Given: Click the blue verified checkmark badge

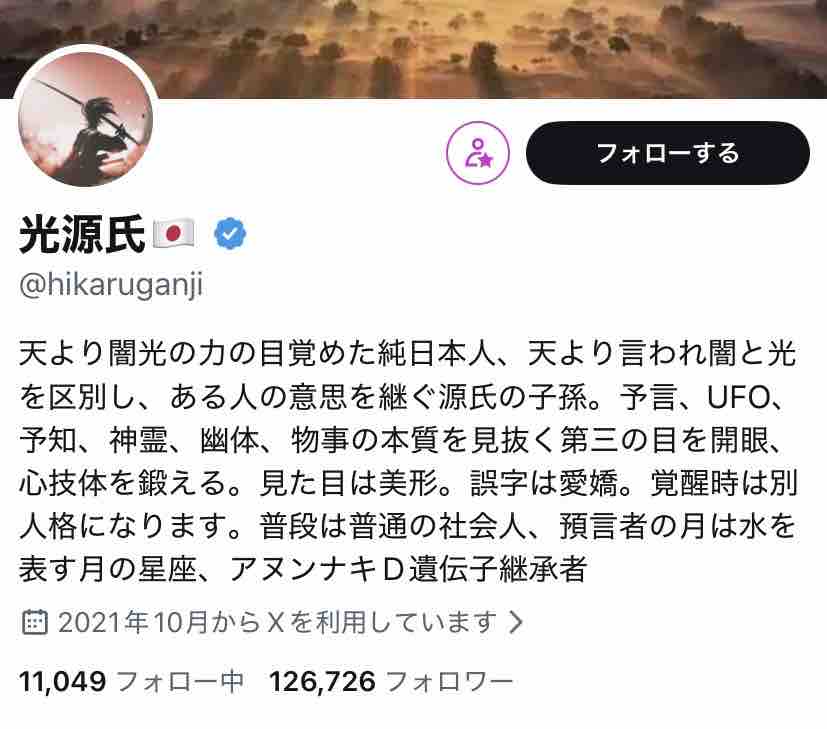Looking at the screenshot, I should pyautogui.click(x=230, y=234).
